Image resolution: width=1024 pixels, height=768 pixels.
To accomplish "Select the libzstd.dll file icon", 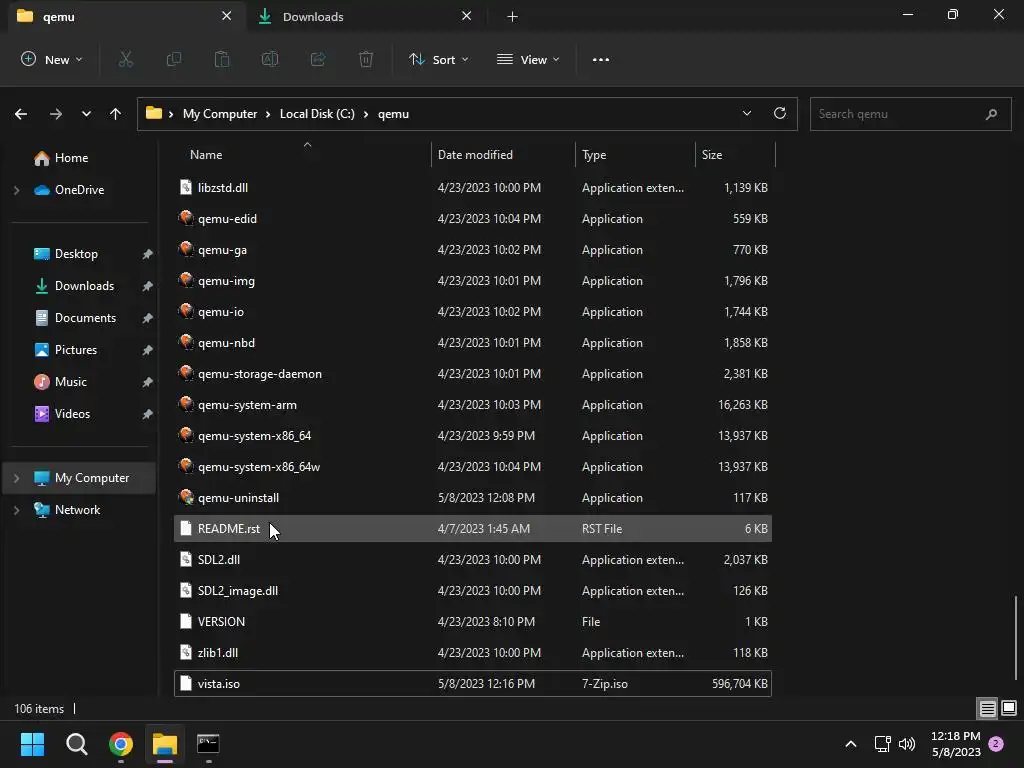I will pyautogui.click(x=186, y=187).
